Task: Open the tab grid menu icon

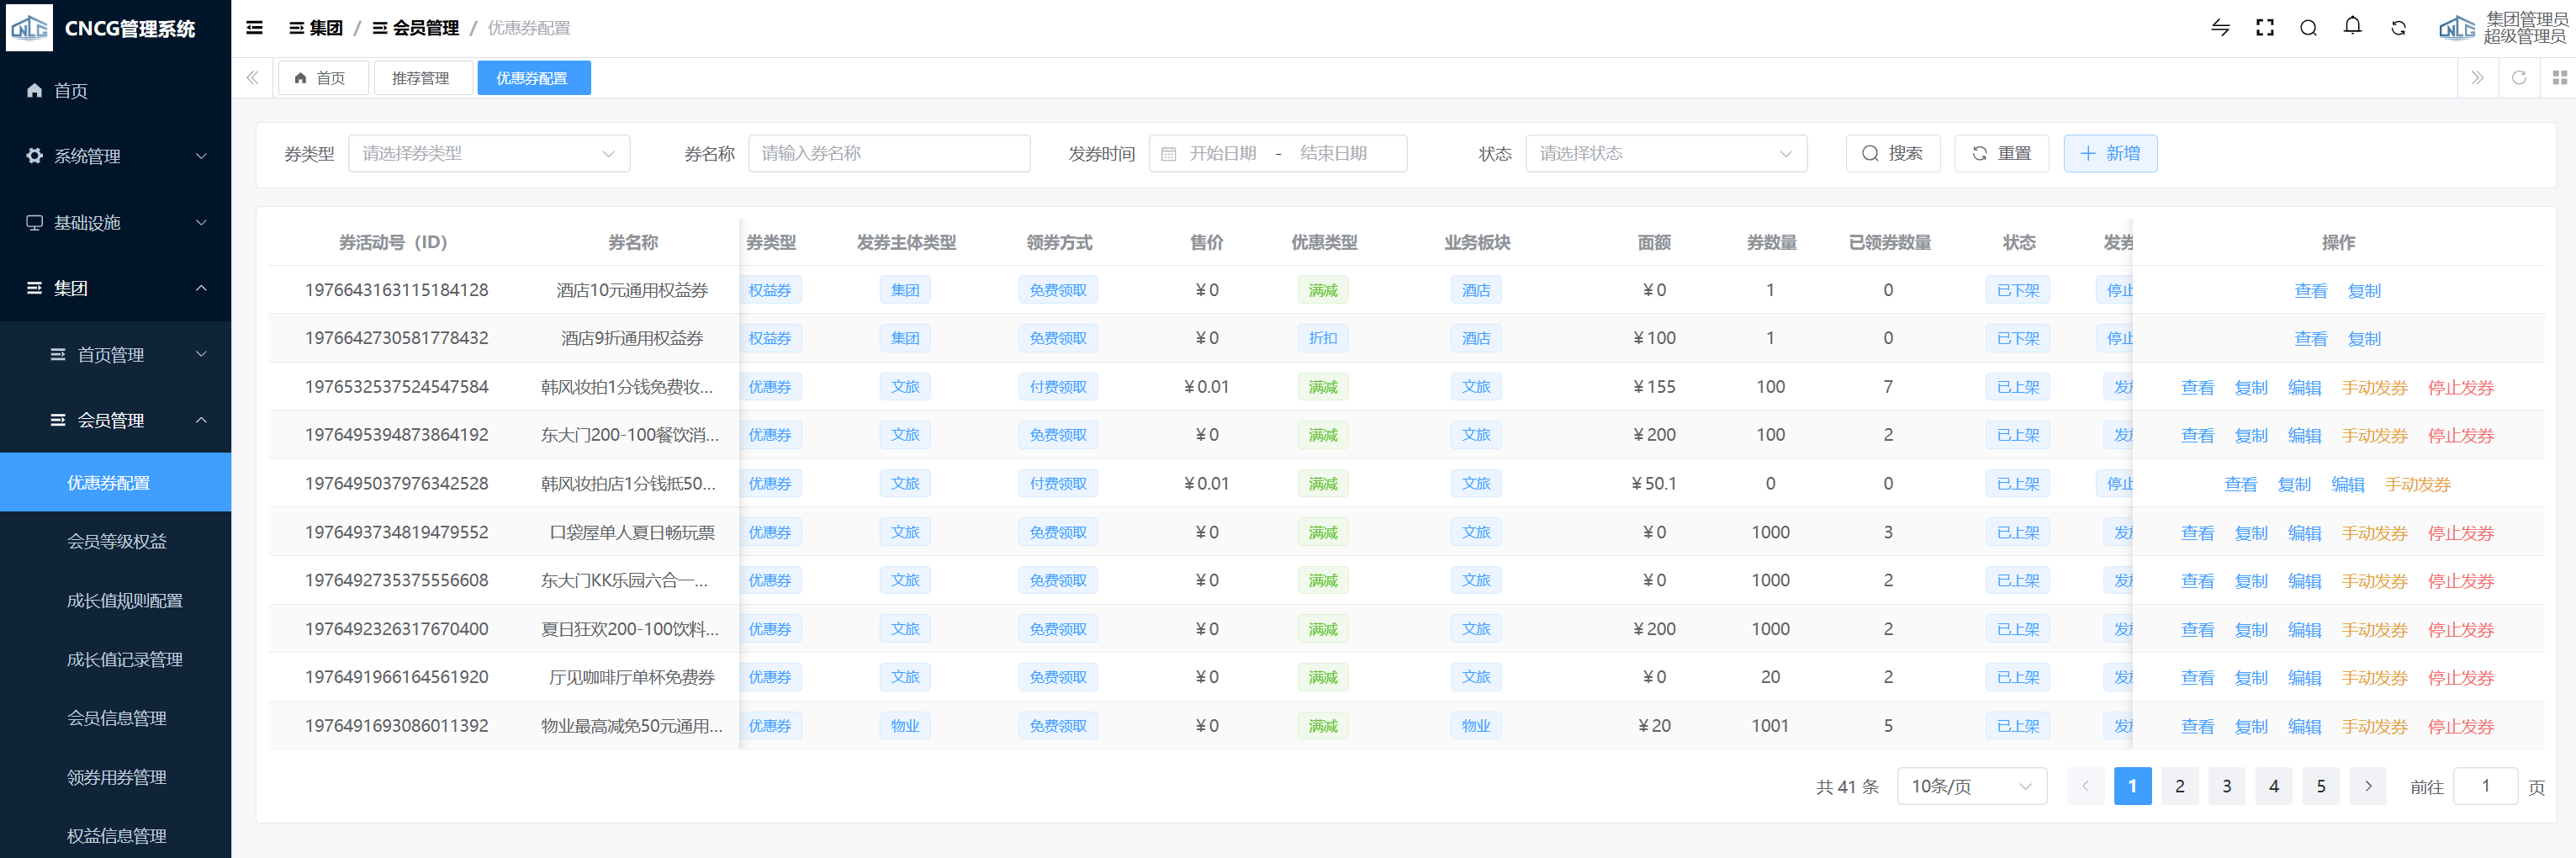Action: (2559, 78)
